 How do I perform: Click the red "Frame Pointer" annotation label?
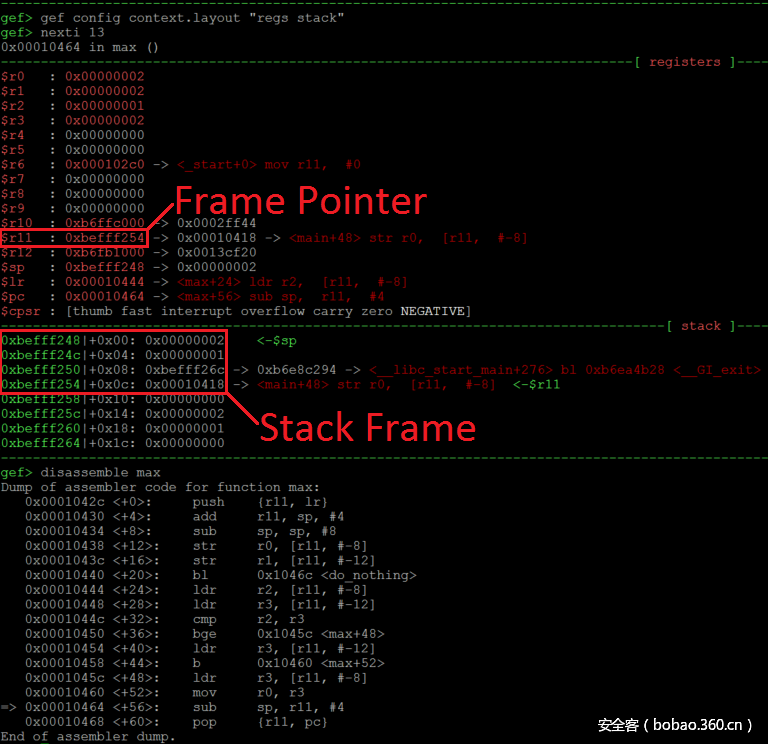click(301, 201)
